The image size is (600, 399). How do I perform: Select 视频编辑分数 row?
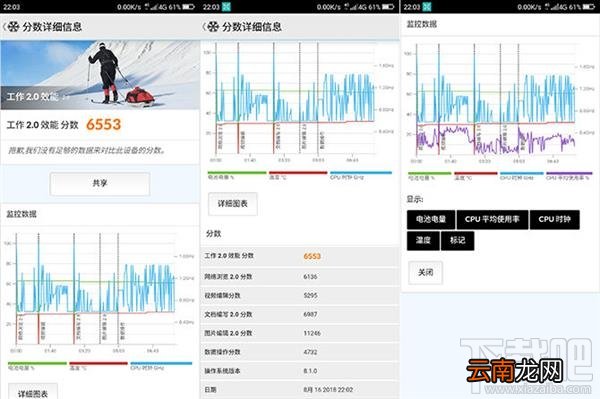(x=300, y=295)
